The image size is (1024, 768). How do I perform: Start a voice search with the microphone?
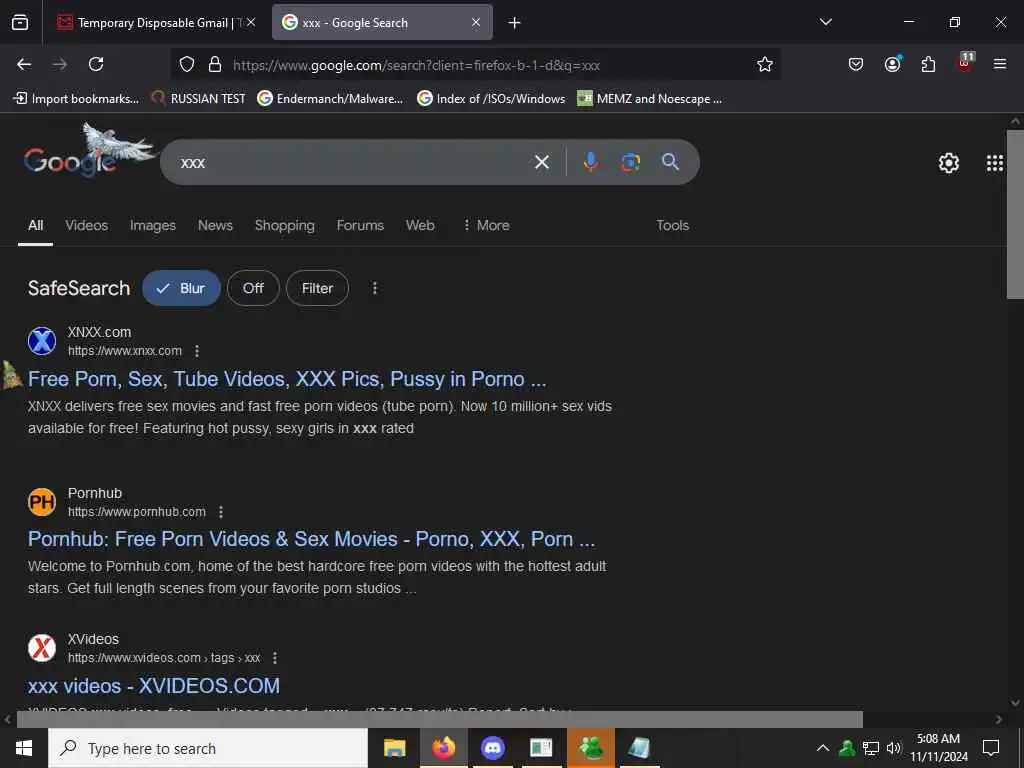[x=590, y=162]
